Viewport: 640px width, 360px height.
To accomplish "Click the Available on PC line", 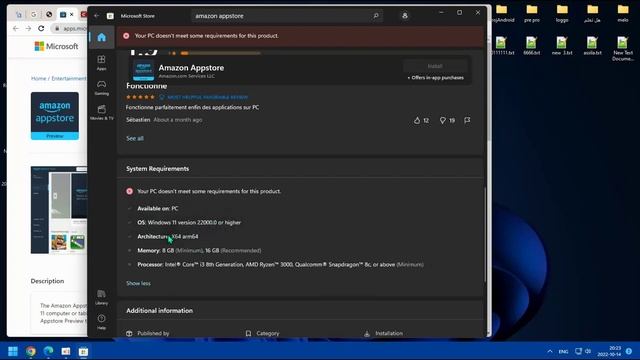I will click(158, 209).
